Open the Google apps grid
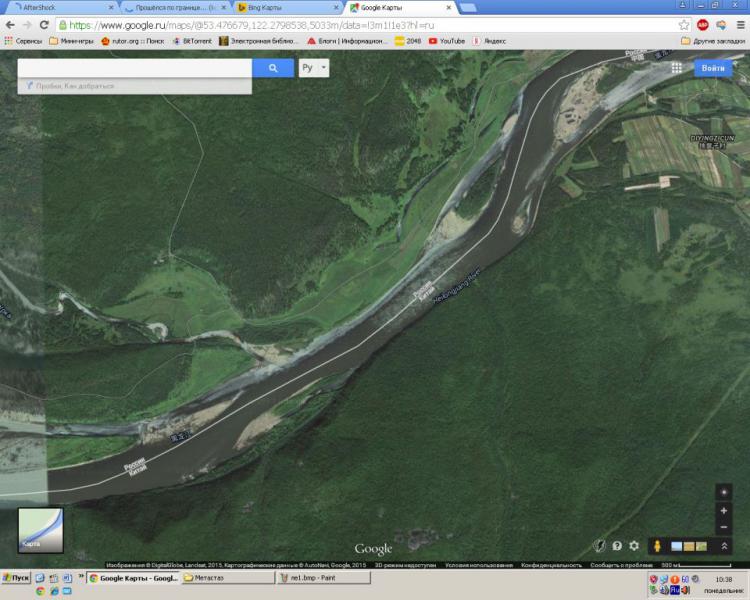The image size is (750, 600). pyautogui.click(x=677, y=68)
